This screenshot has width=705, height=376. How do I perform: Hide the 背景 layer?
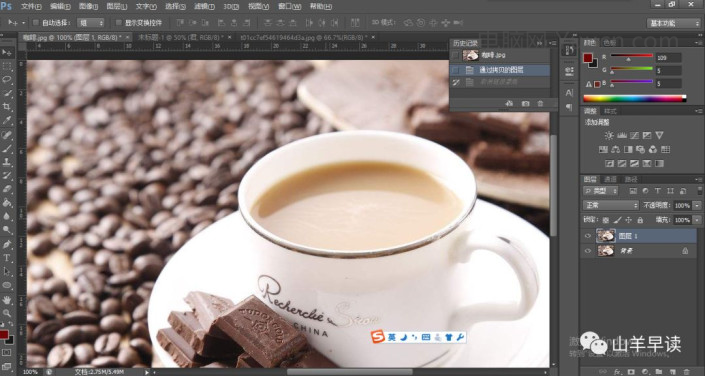[x=587, y=251]
